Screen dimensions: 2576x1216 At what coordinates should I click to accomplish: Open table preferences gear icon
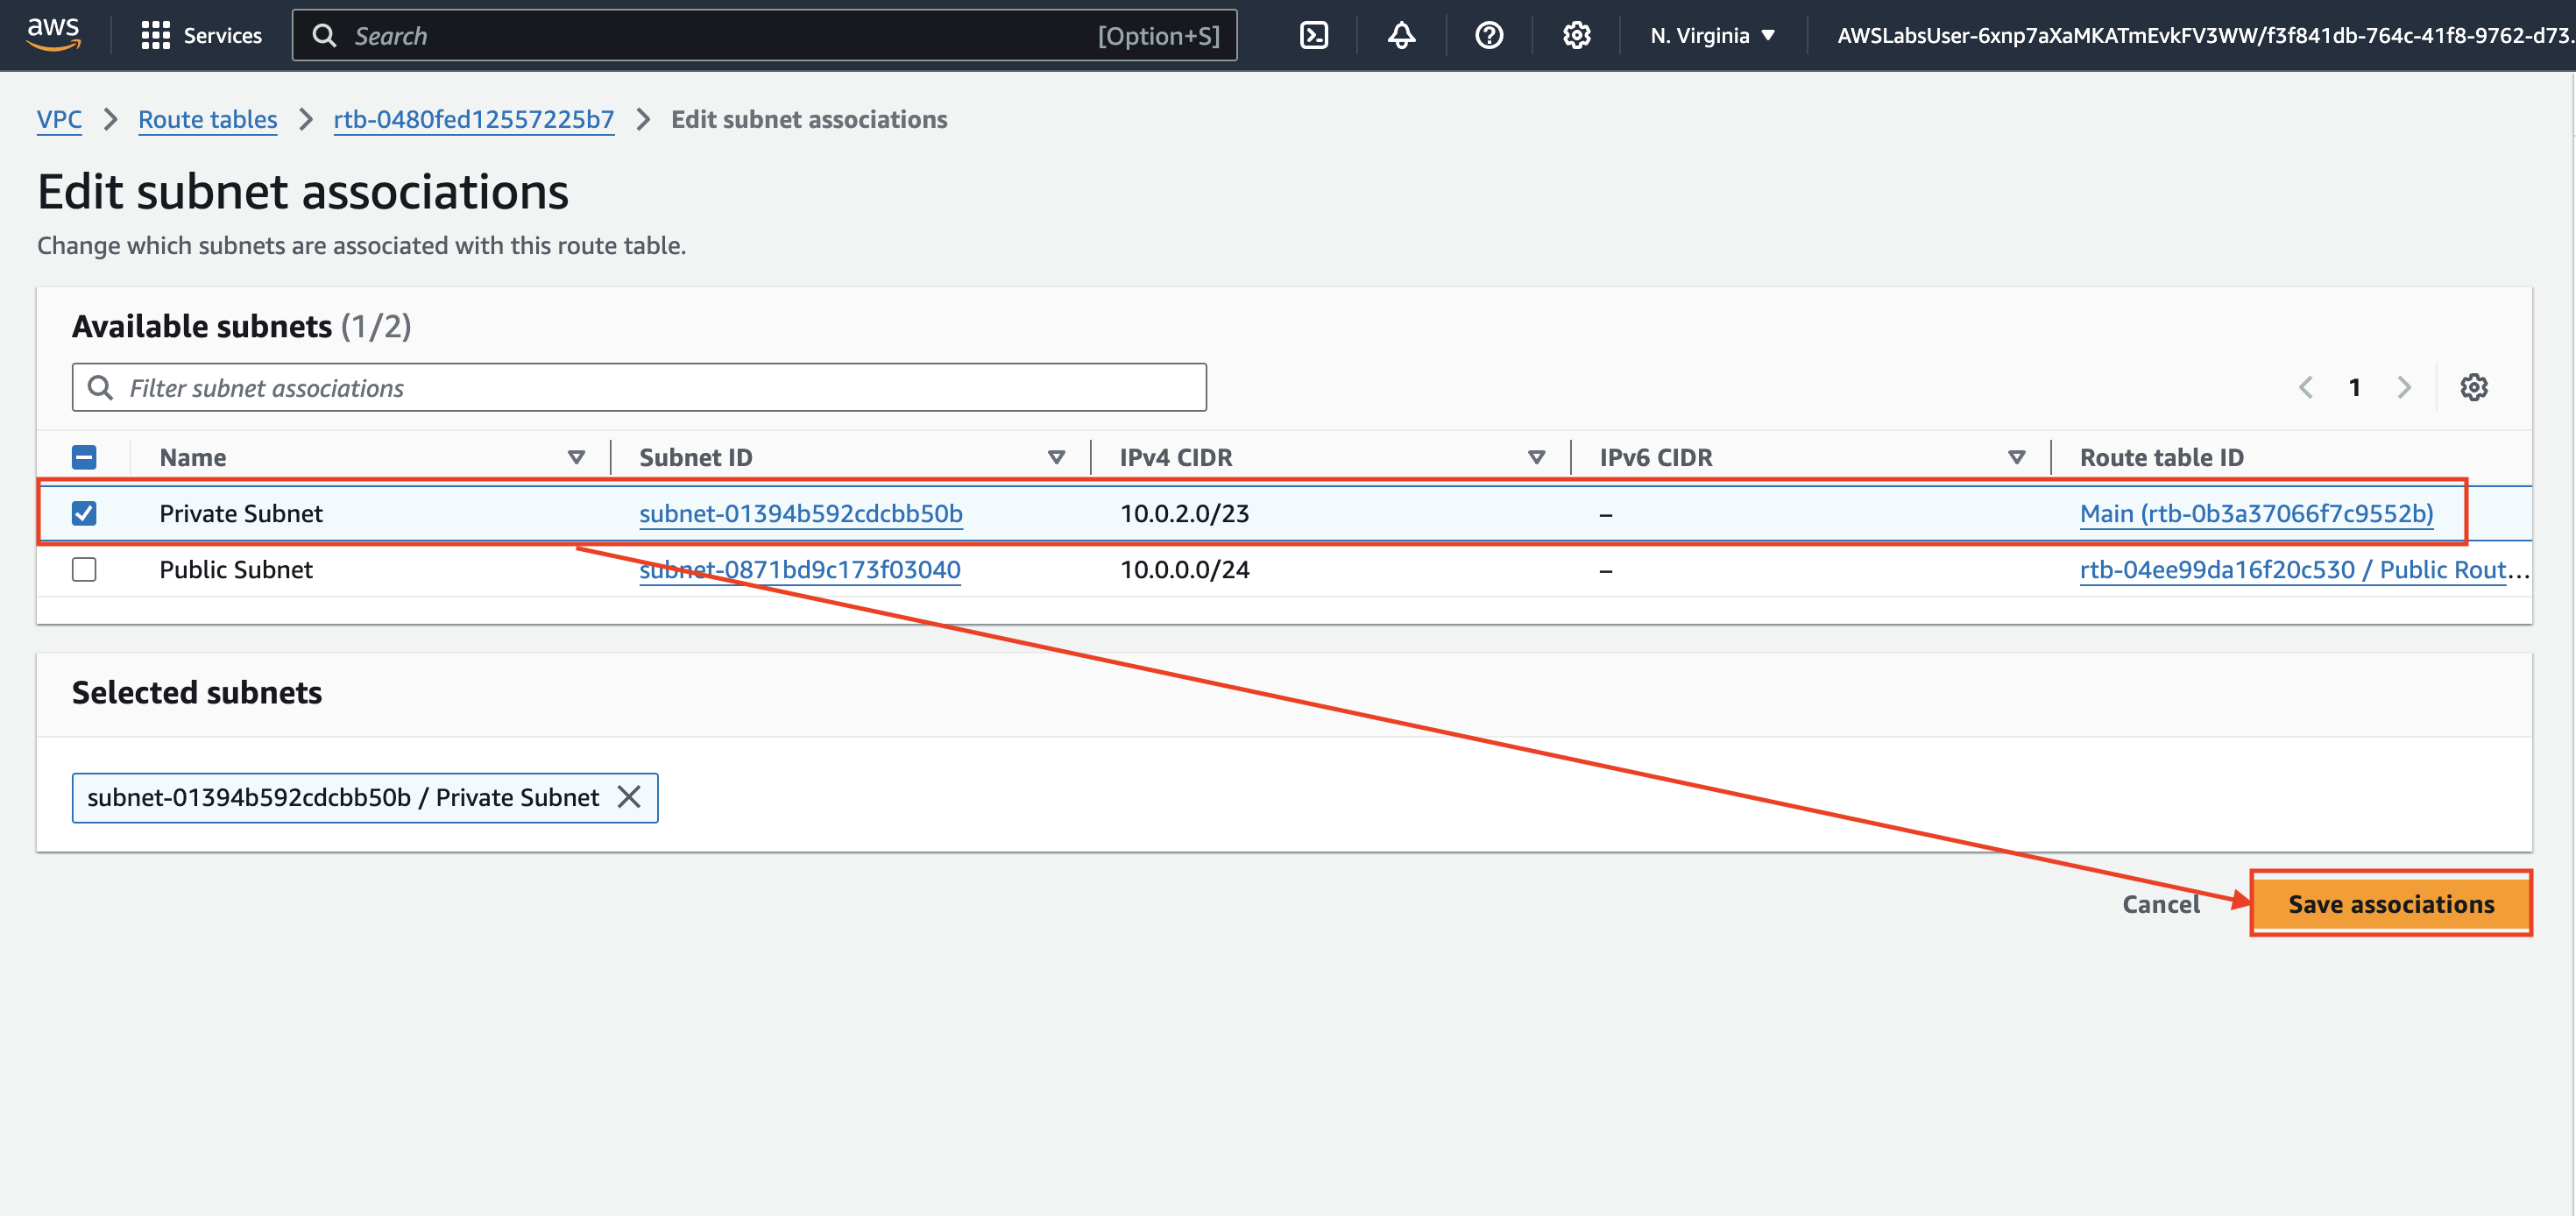pos(2473,387)
